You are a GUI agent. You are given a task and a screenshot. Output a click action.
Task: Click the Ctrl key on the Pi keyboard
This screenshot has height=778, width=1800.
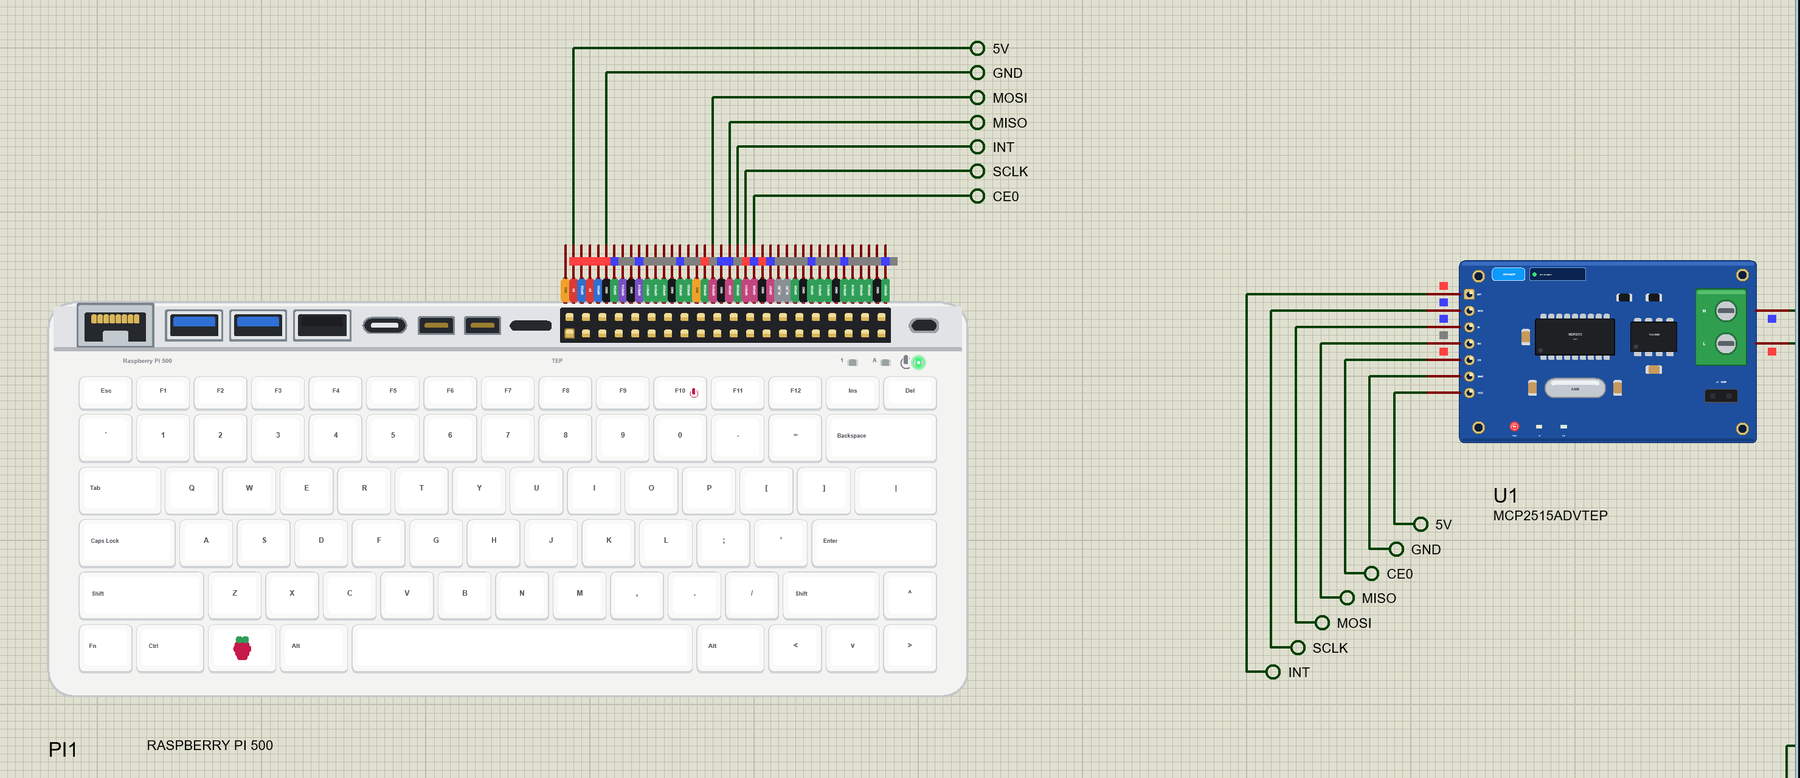click(x=170, y=648)
